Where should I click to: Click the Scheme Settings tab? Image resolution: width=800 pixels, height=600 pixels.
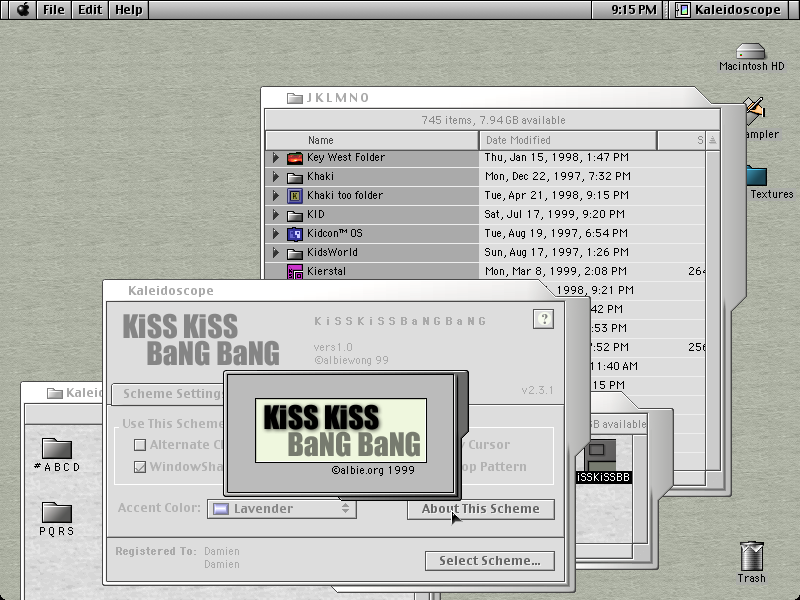pyautogui.click(x=168, y=394)
